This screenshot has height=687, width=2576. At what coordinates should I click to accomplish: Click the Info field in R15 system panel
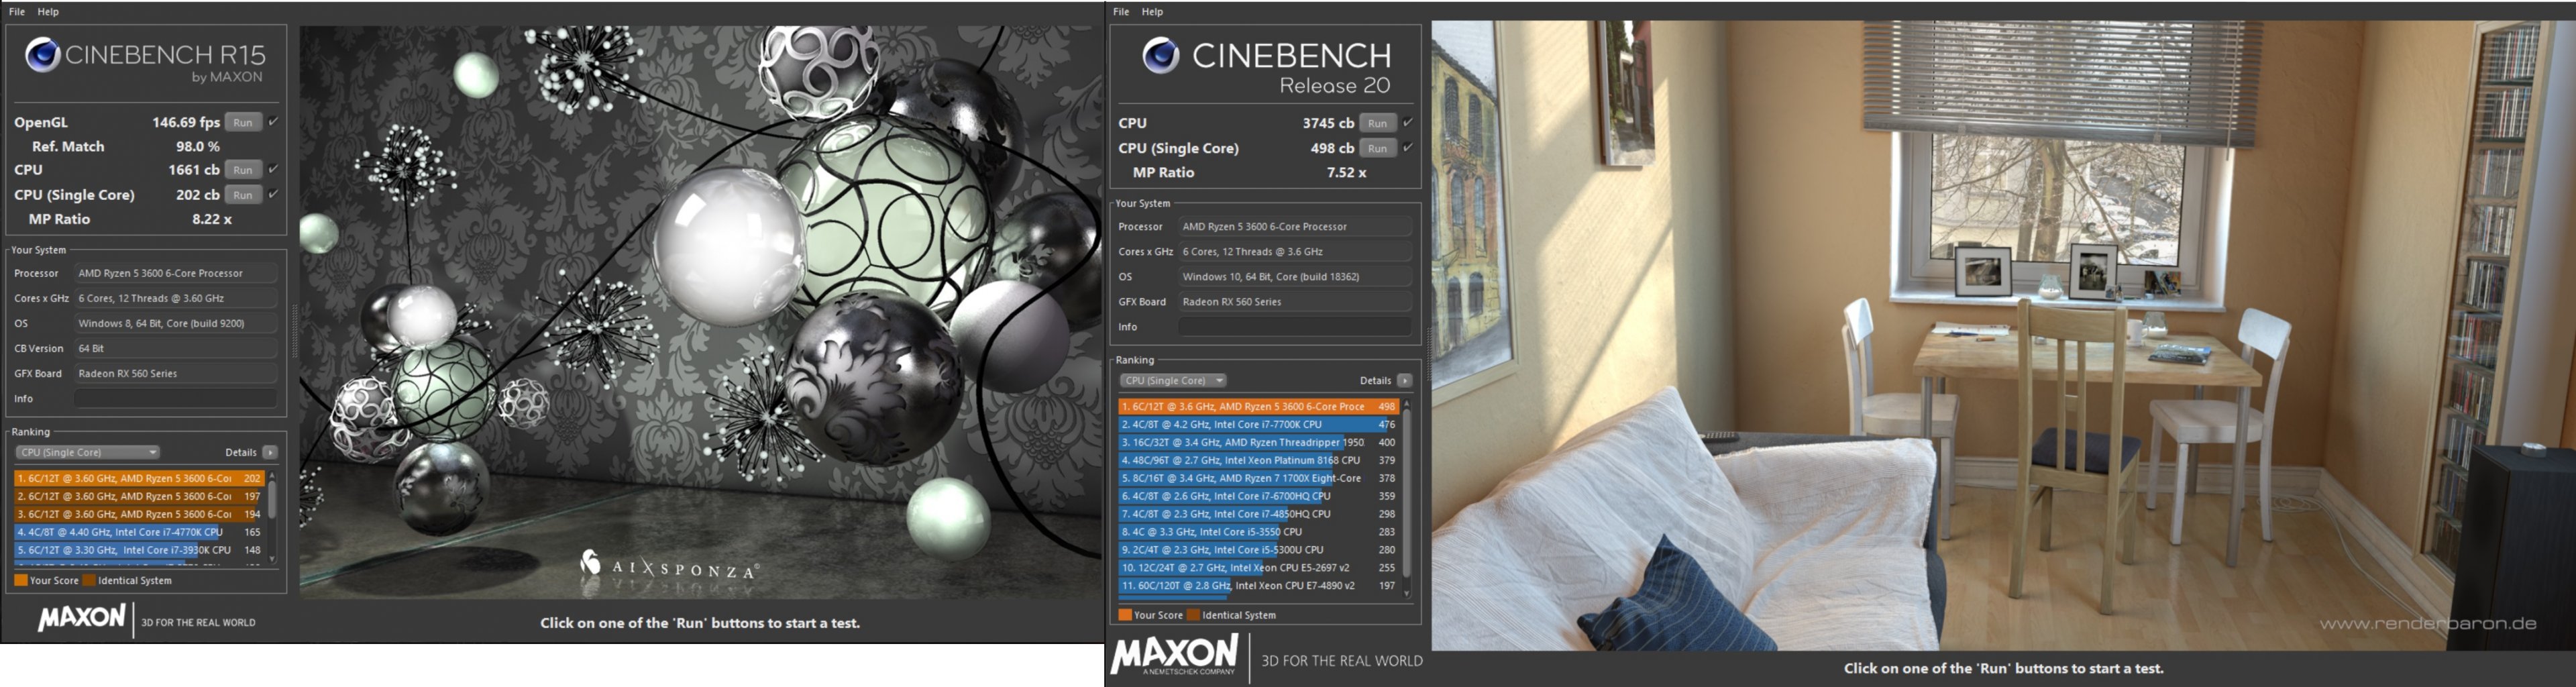(175, 399)
